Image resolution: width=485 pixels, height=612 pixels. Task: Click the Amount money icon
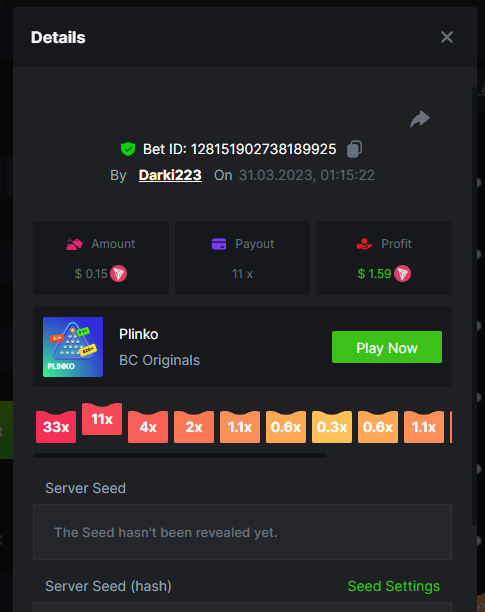[74, 244]
